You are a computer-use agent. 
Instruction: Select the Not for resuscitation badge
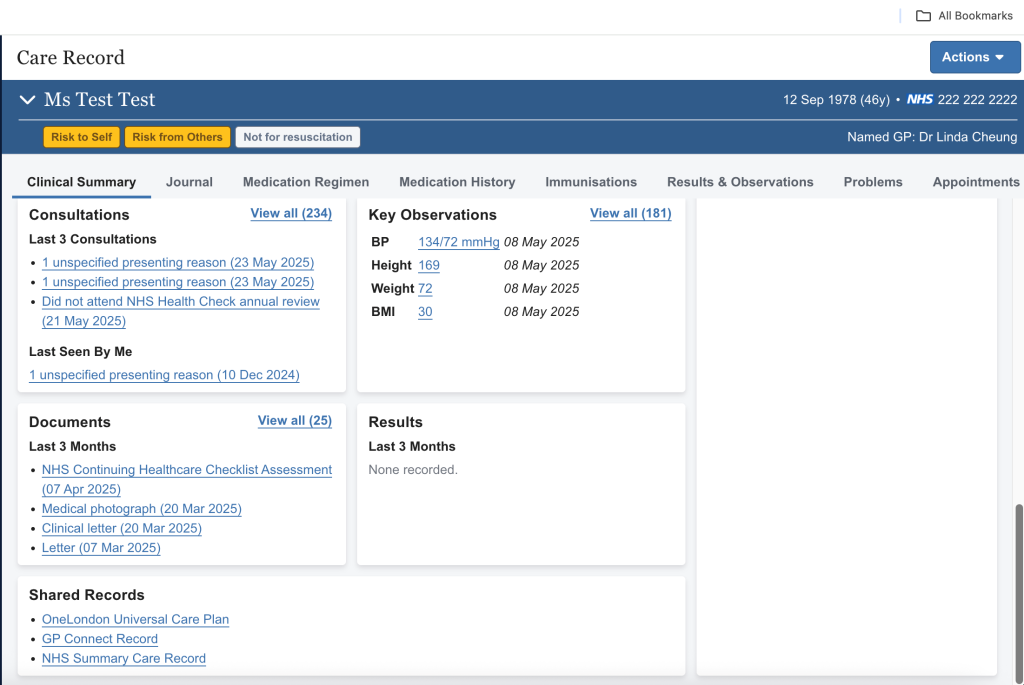297,137
